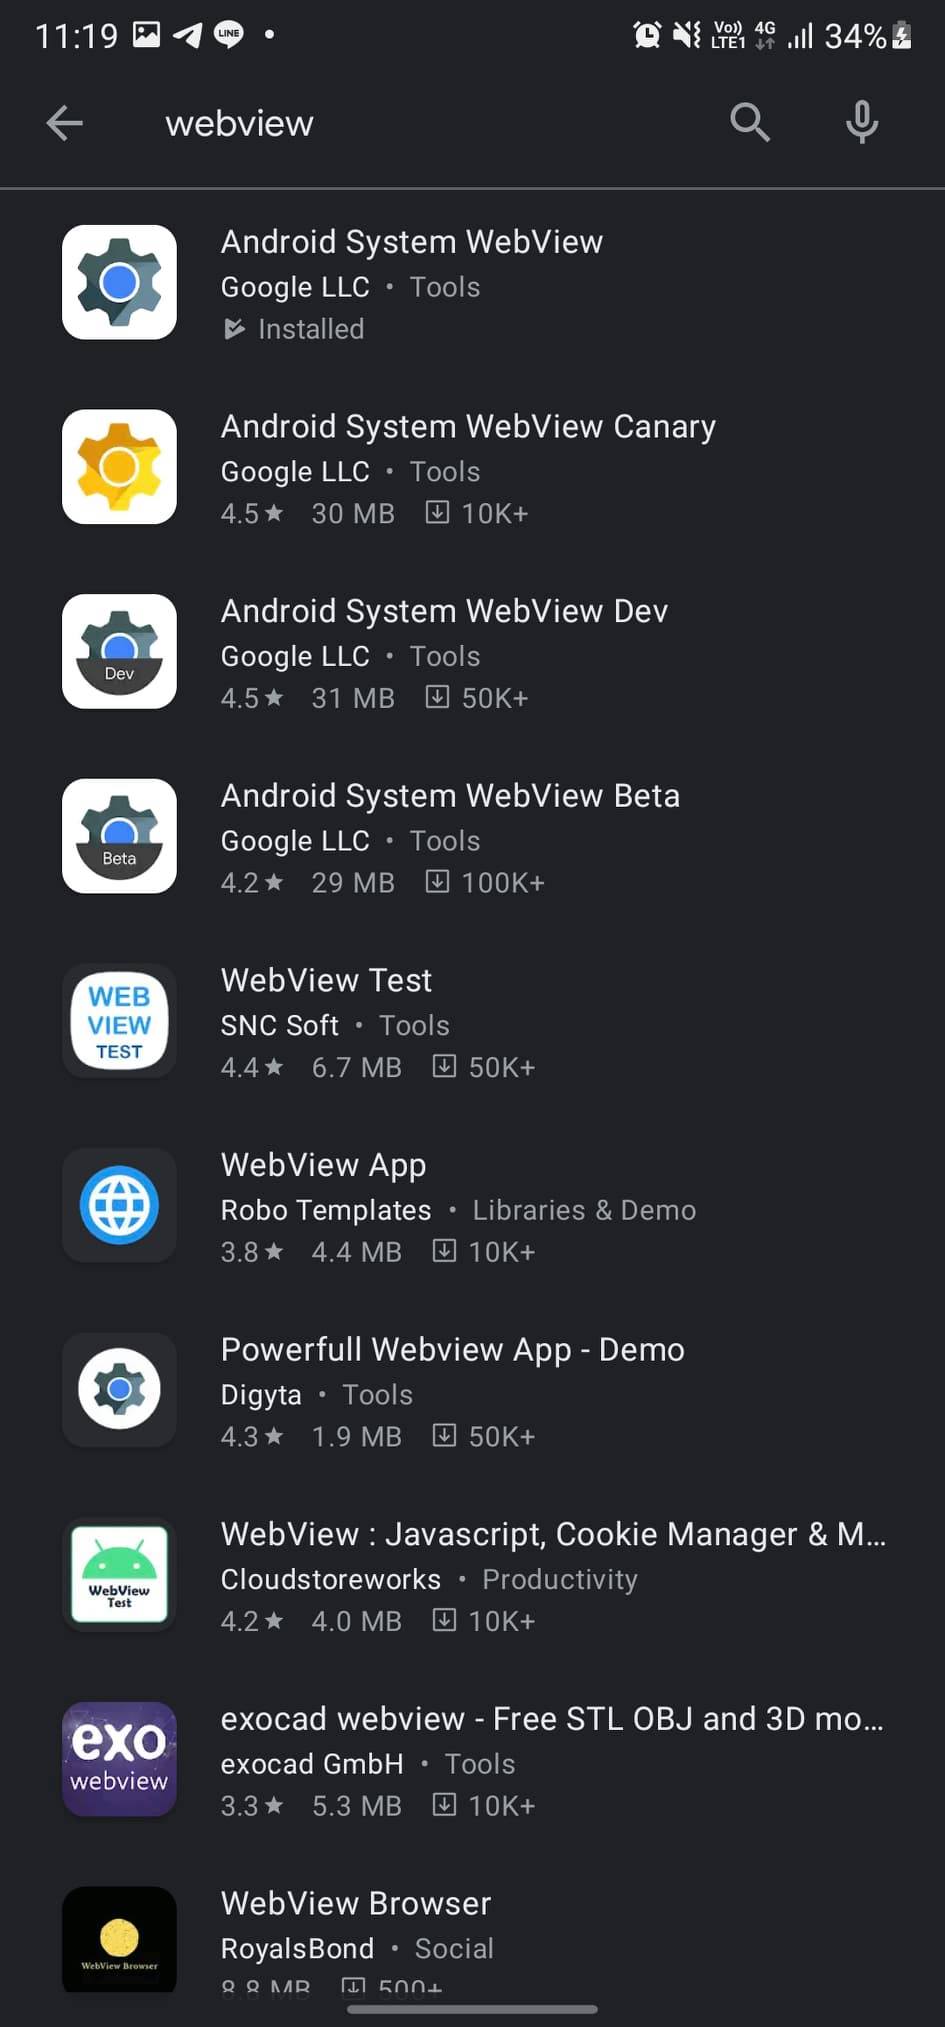Open Android System WebView Dev title
945x2027 pixels.
444,611
